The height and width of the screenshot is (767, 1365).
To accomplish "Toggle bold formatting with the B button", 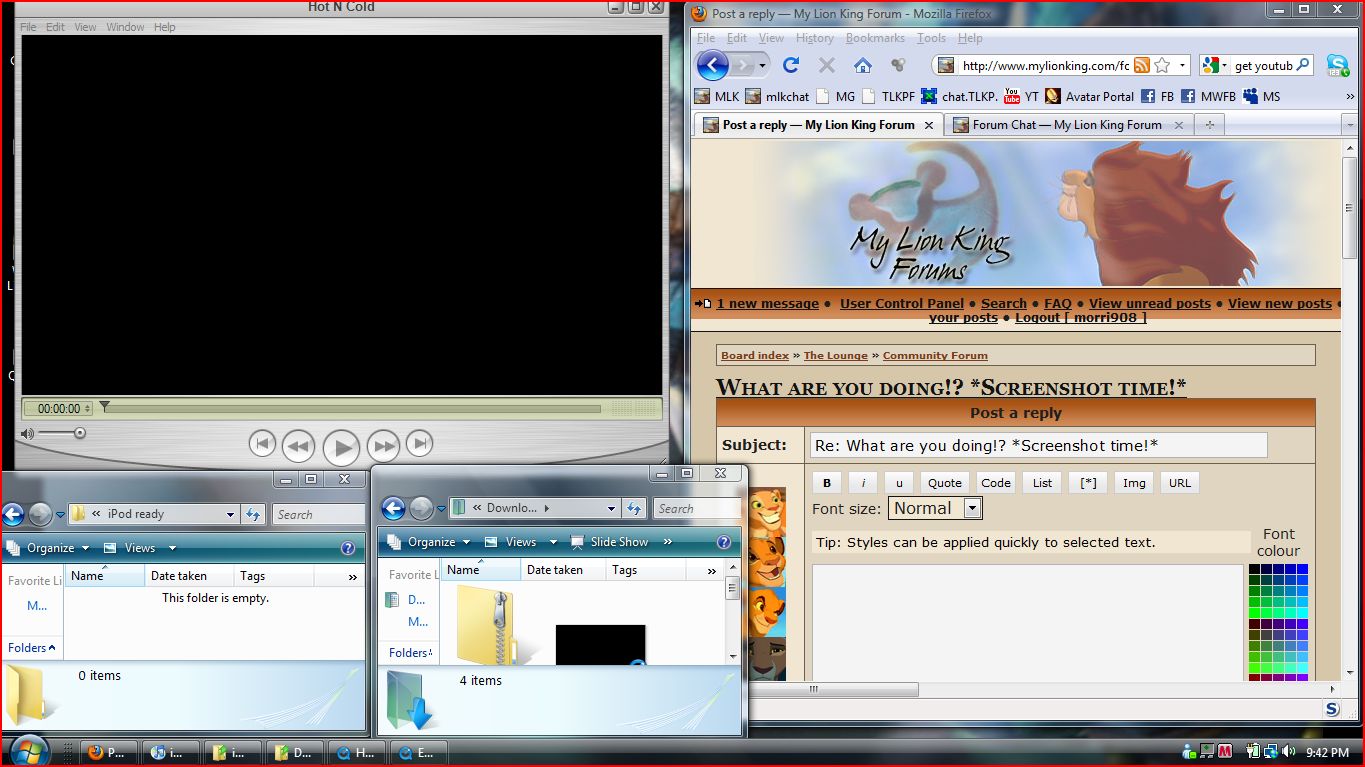I will tap(827, 483).
